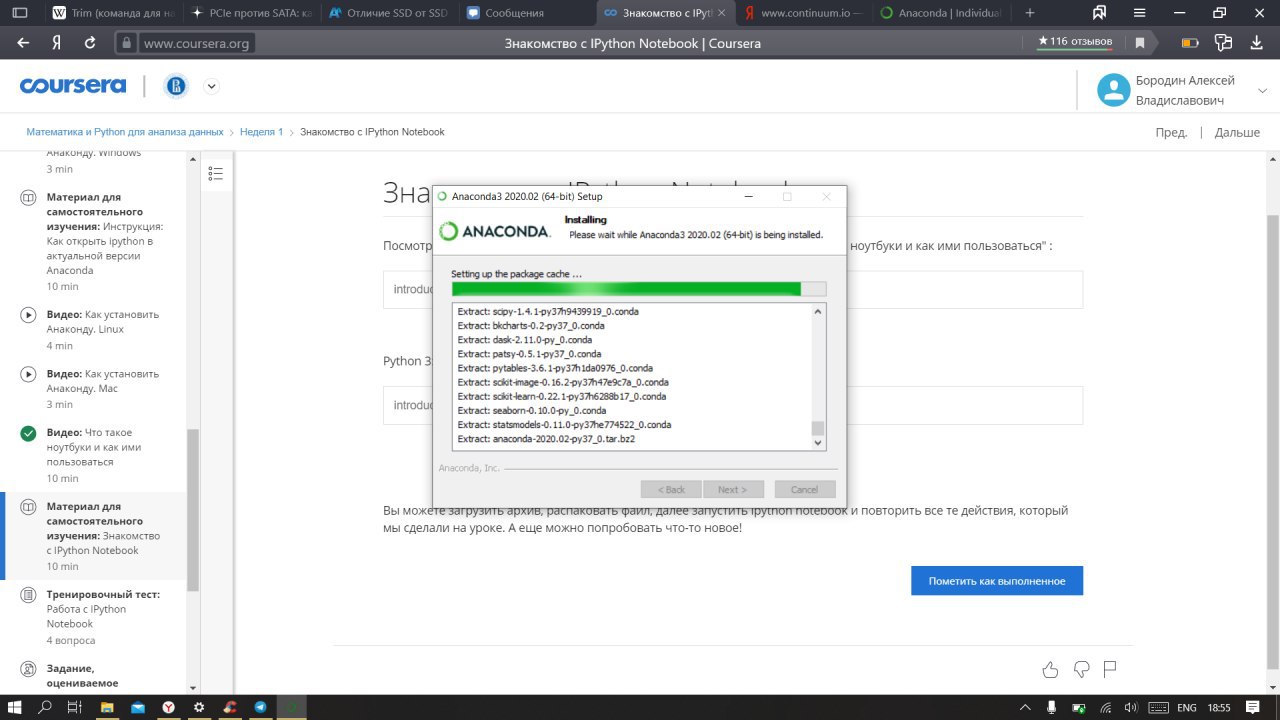Go back with the browser back arrow
This screenshot has height=720, width=1280.
(23, 43)
